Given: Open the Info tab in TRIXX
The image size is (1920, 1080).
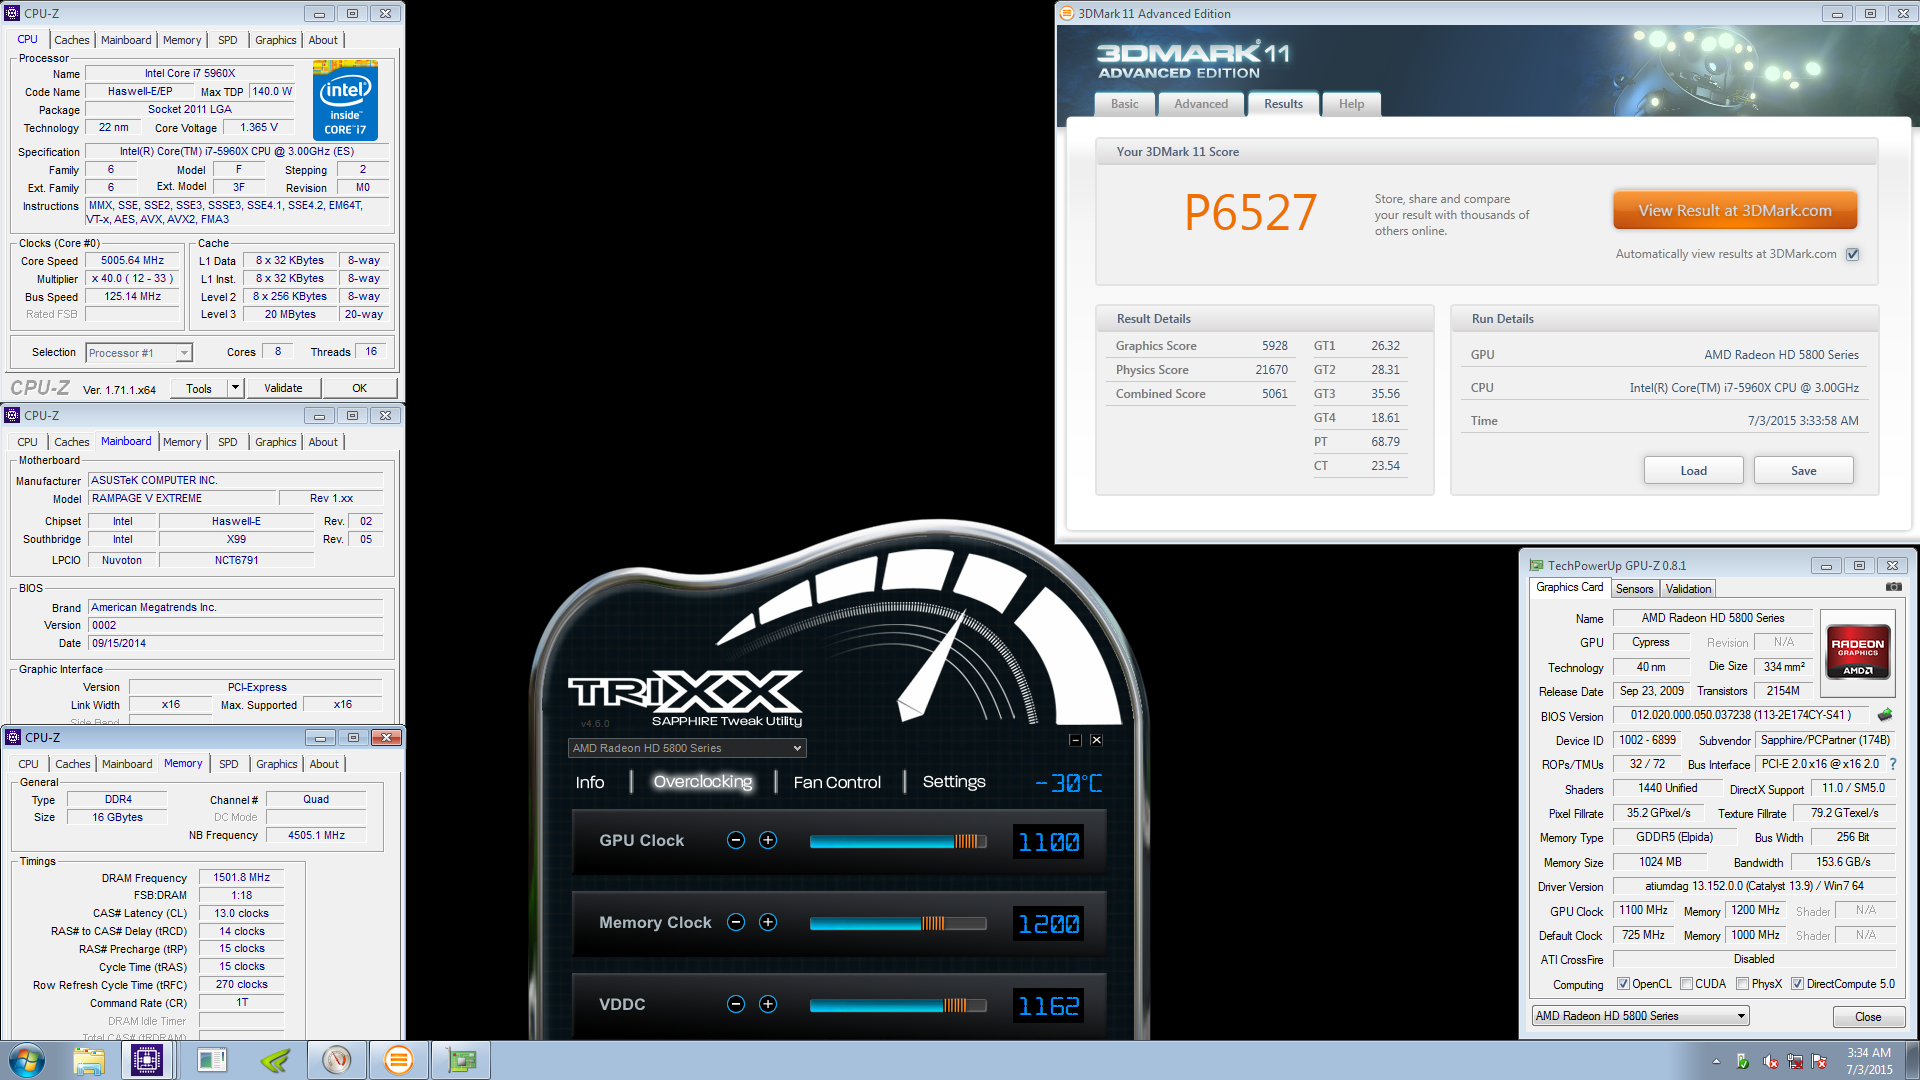Looking at the screenshot, I should 590,782.
